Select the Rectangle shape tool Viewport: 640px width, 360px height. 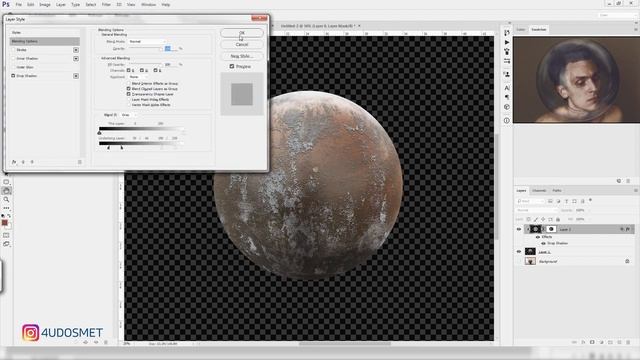click(x=6, y=182)
